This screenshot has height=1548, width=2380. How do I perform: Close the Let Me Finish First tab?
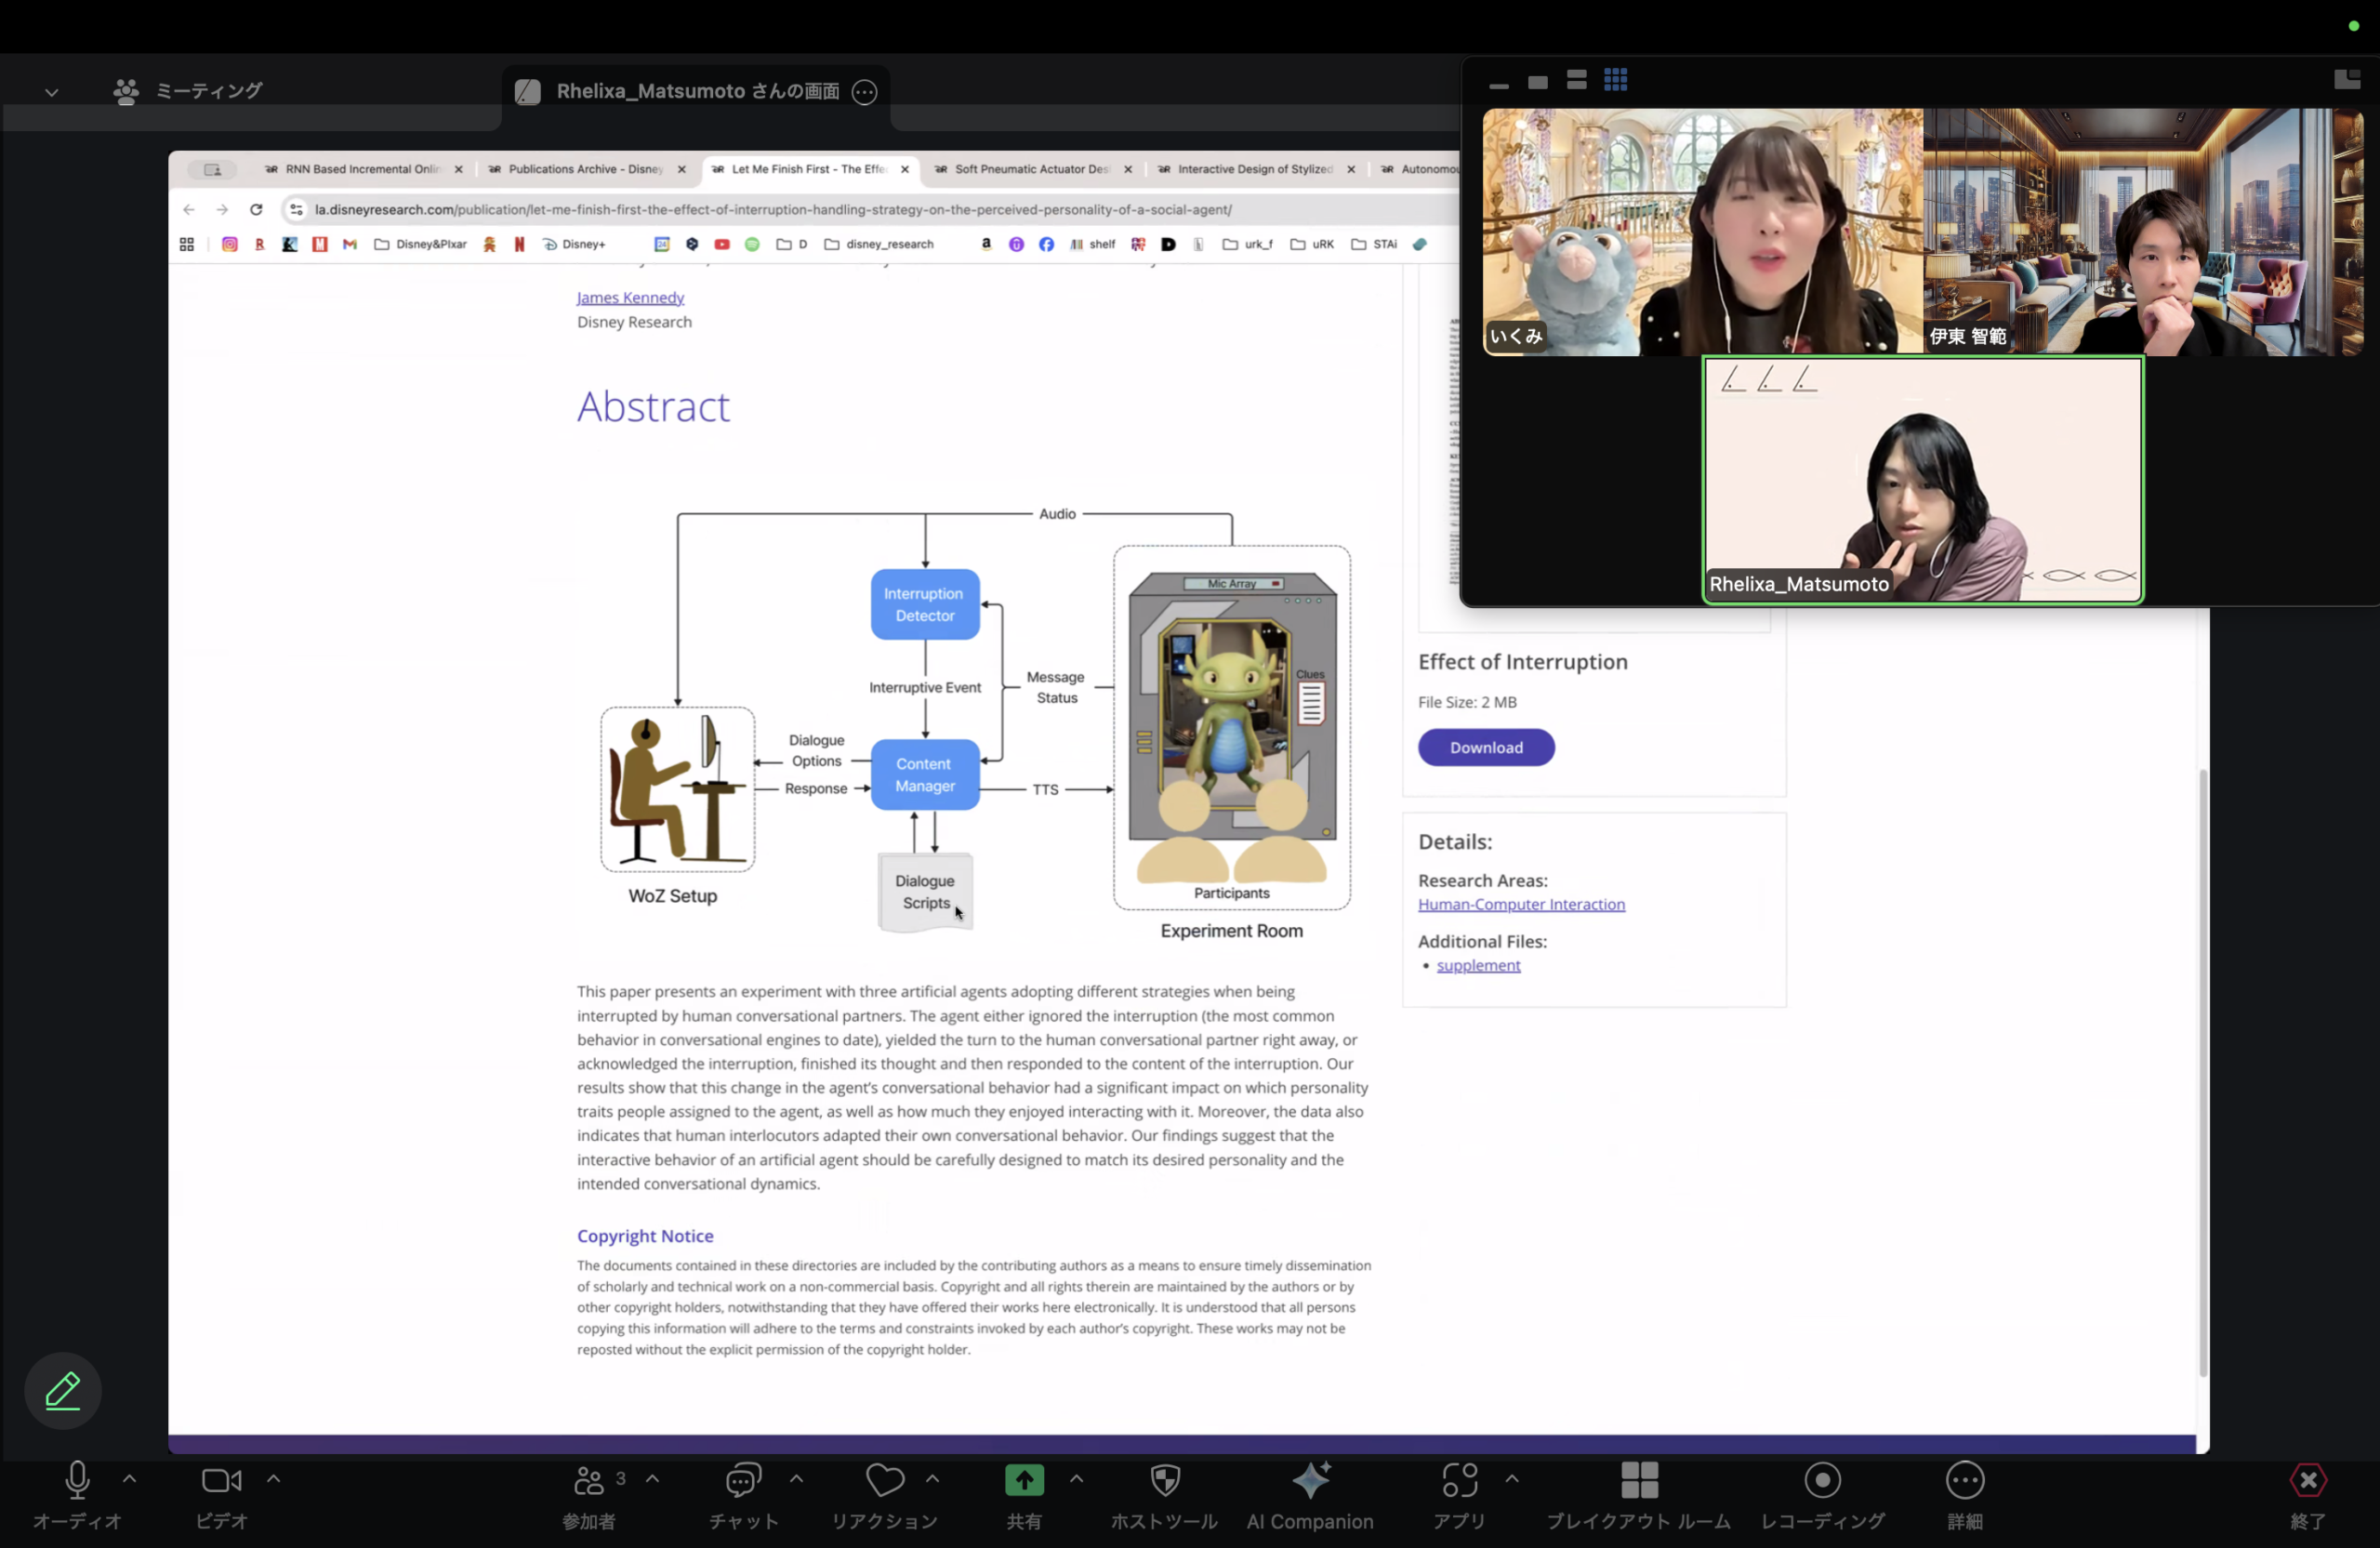[905, 169]
